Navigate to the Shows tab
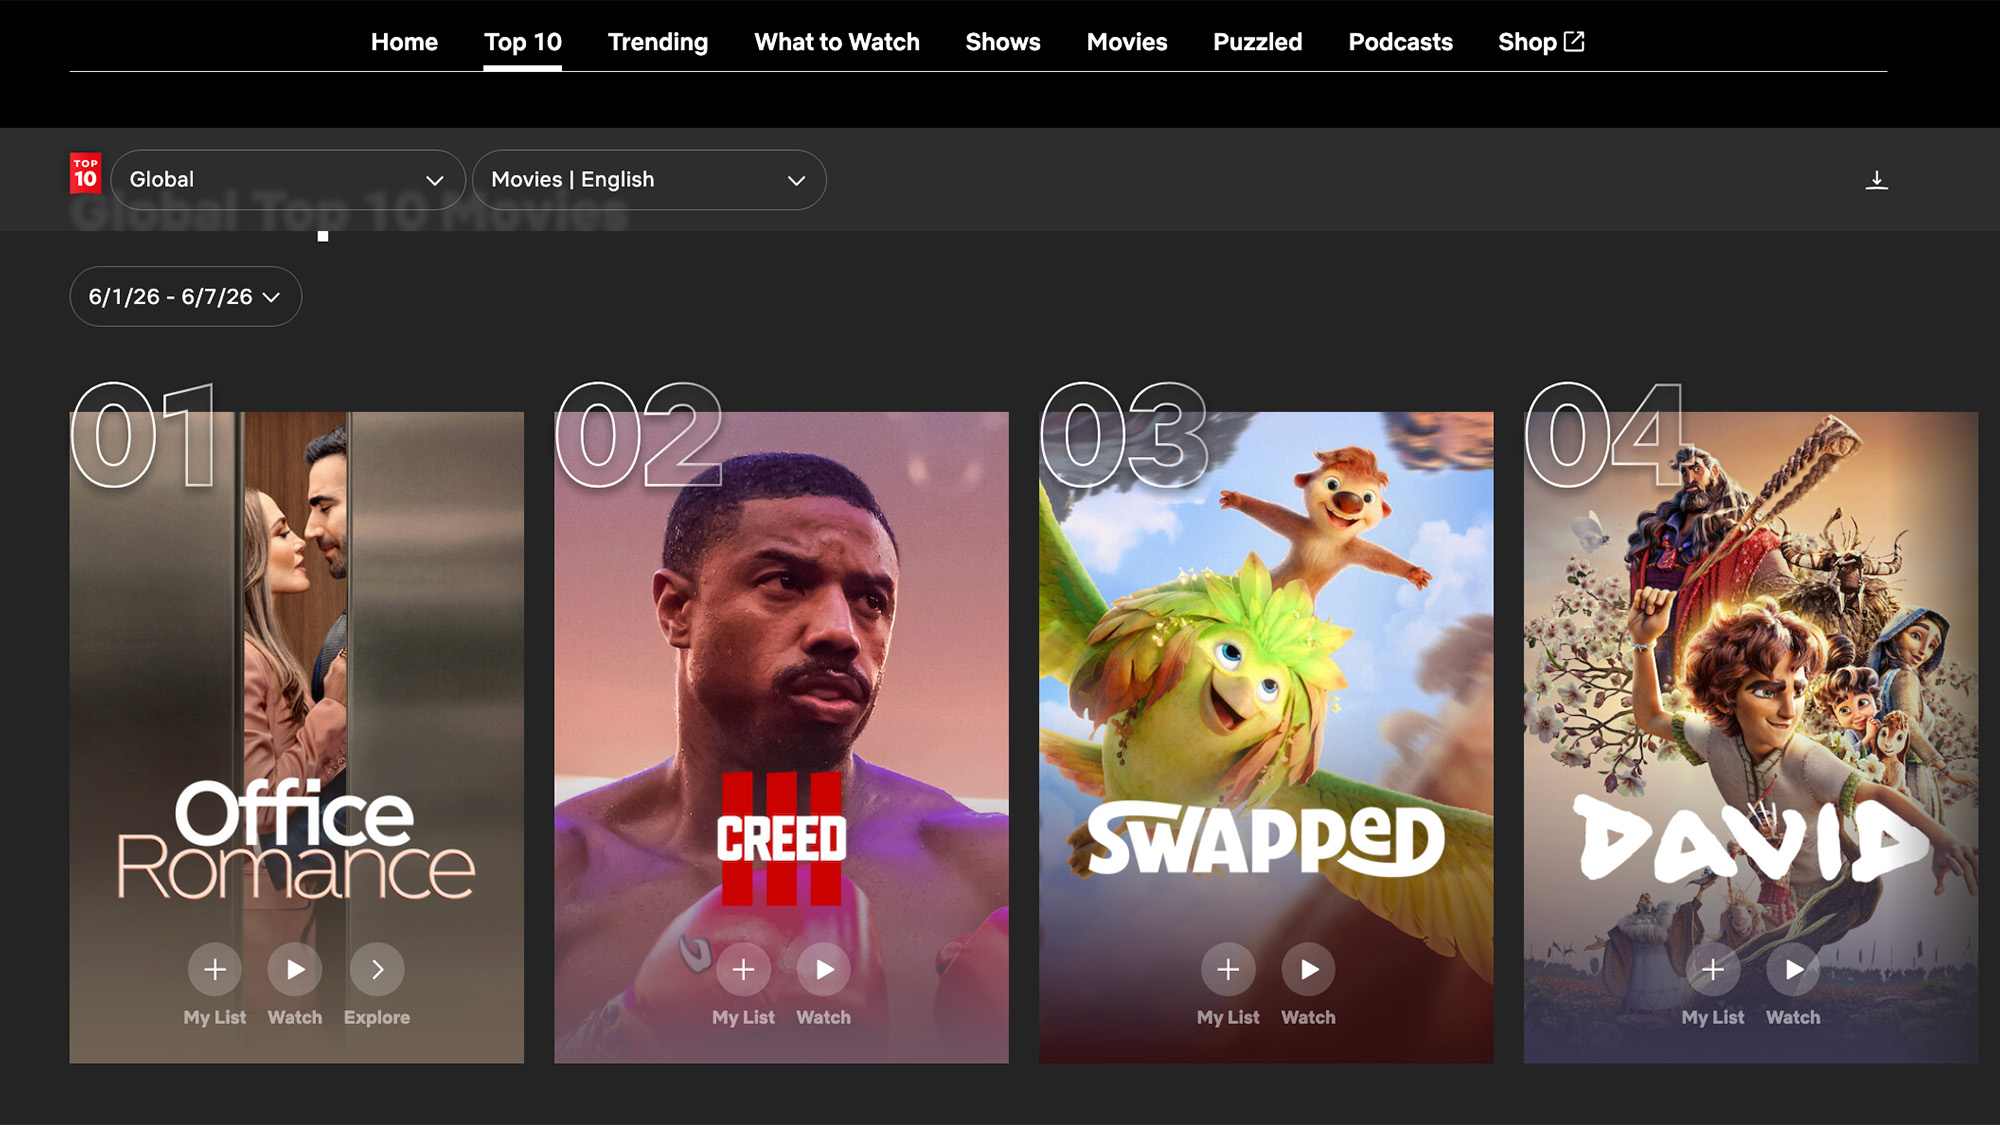Viewport: 2000px width, 1125px height. (1003, 42)
